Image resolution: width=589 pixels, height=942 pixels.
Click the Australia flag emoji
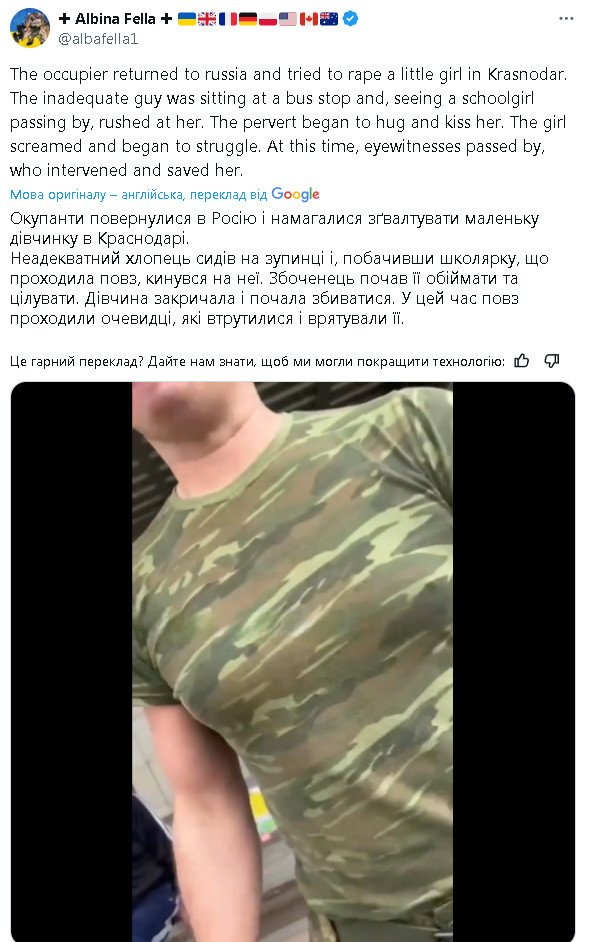[329, 19]
